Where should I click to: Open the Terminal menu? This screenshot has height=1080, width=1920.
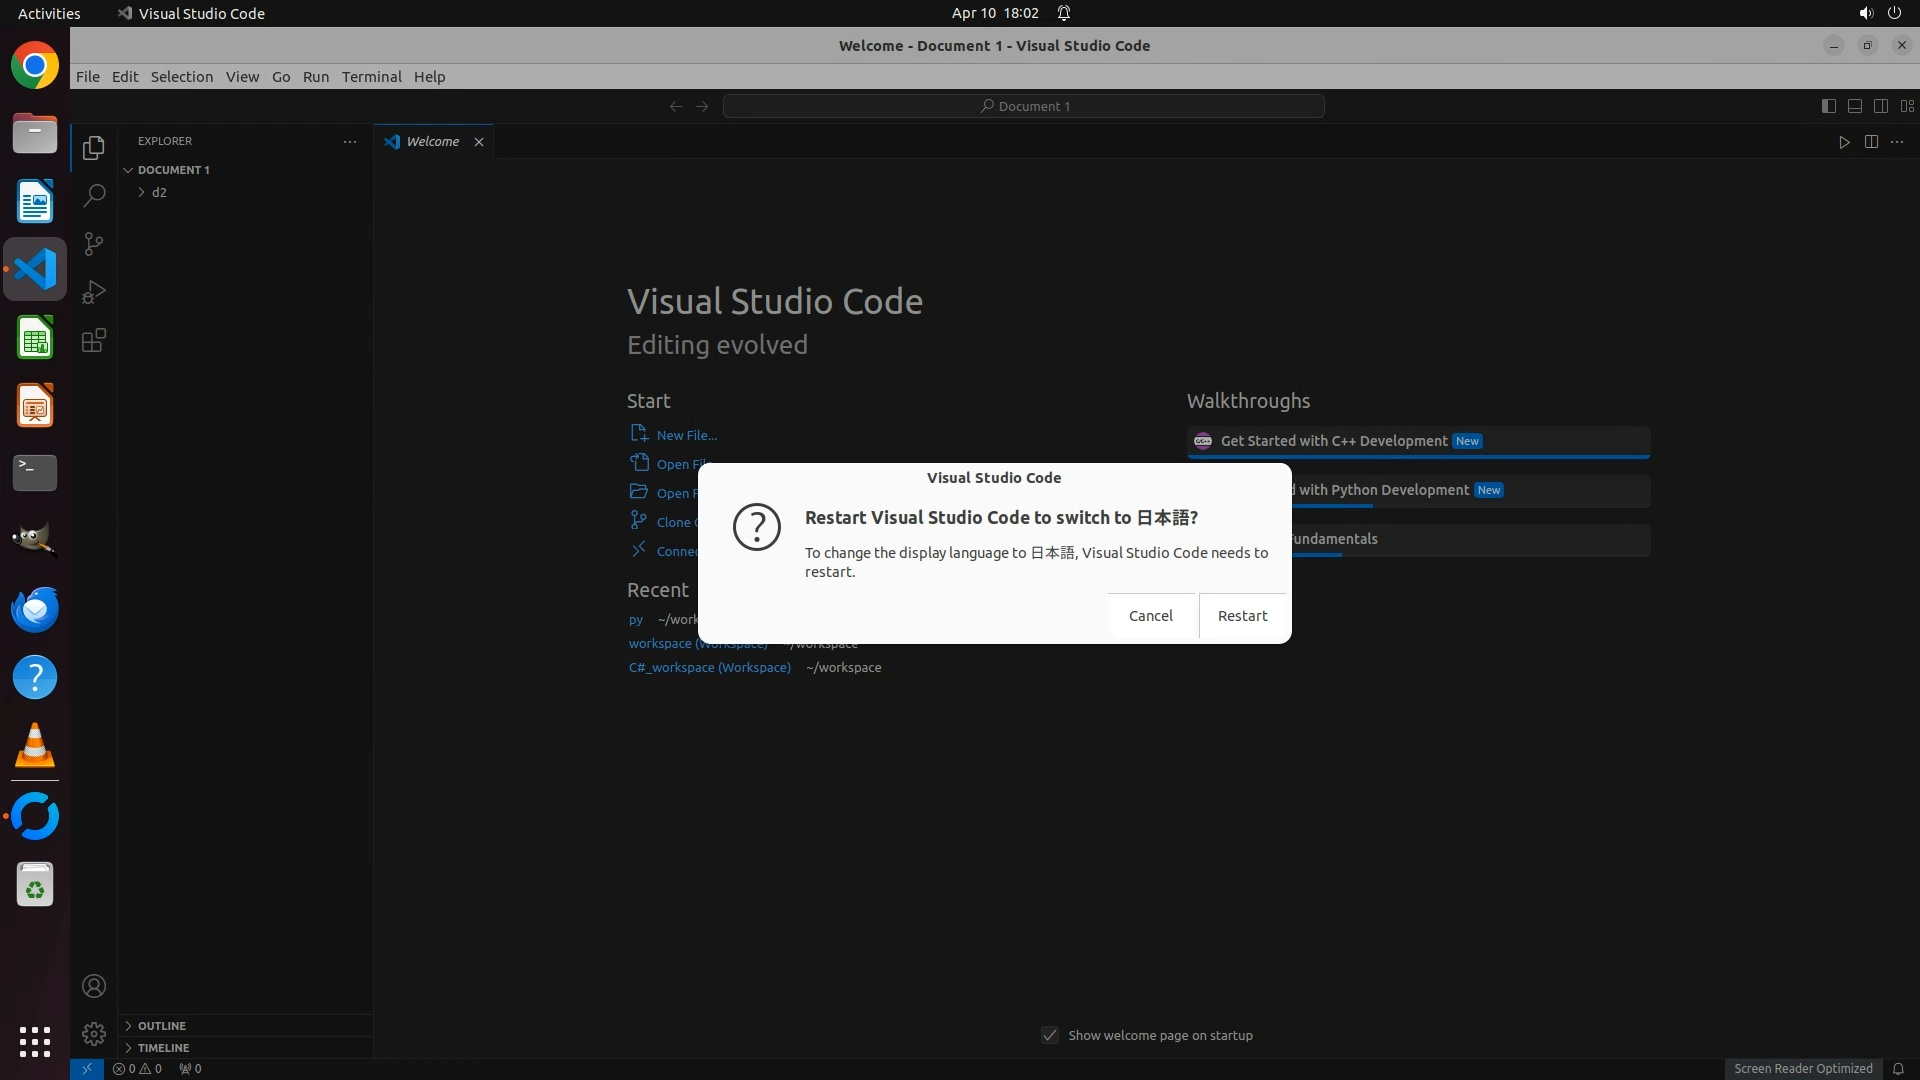tap(371, 77)
